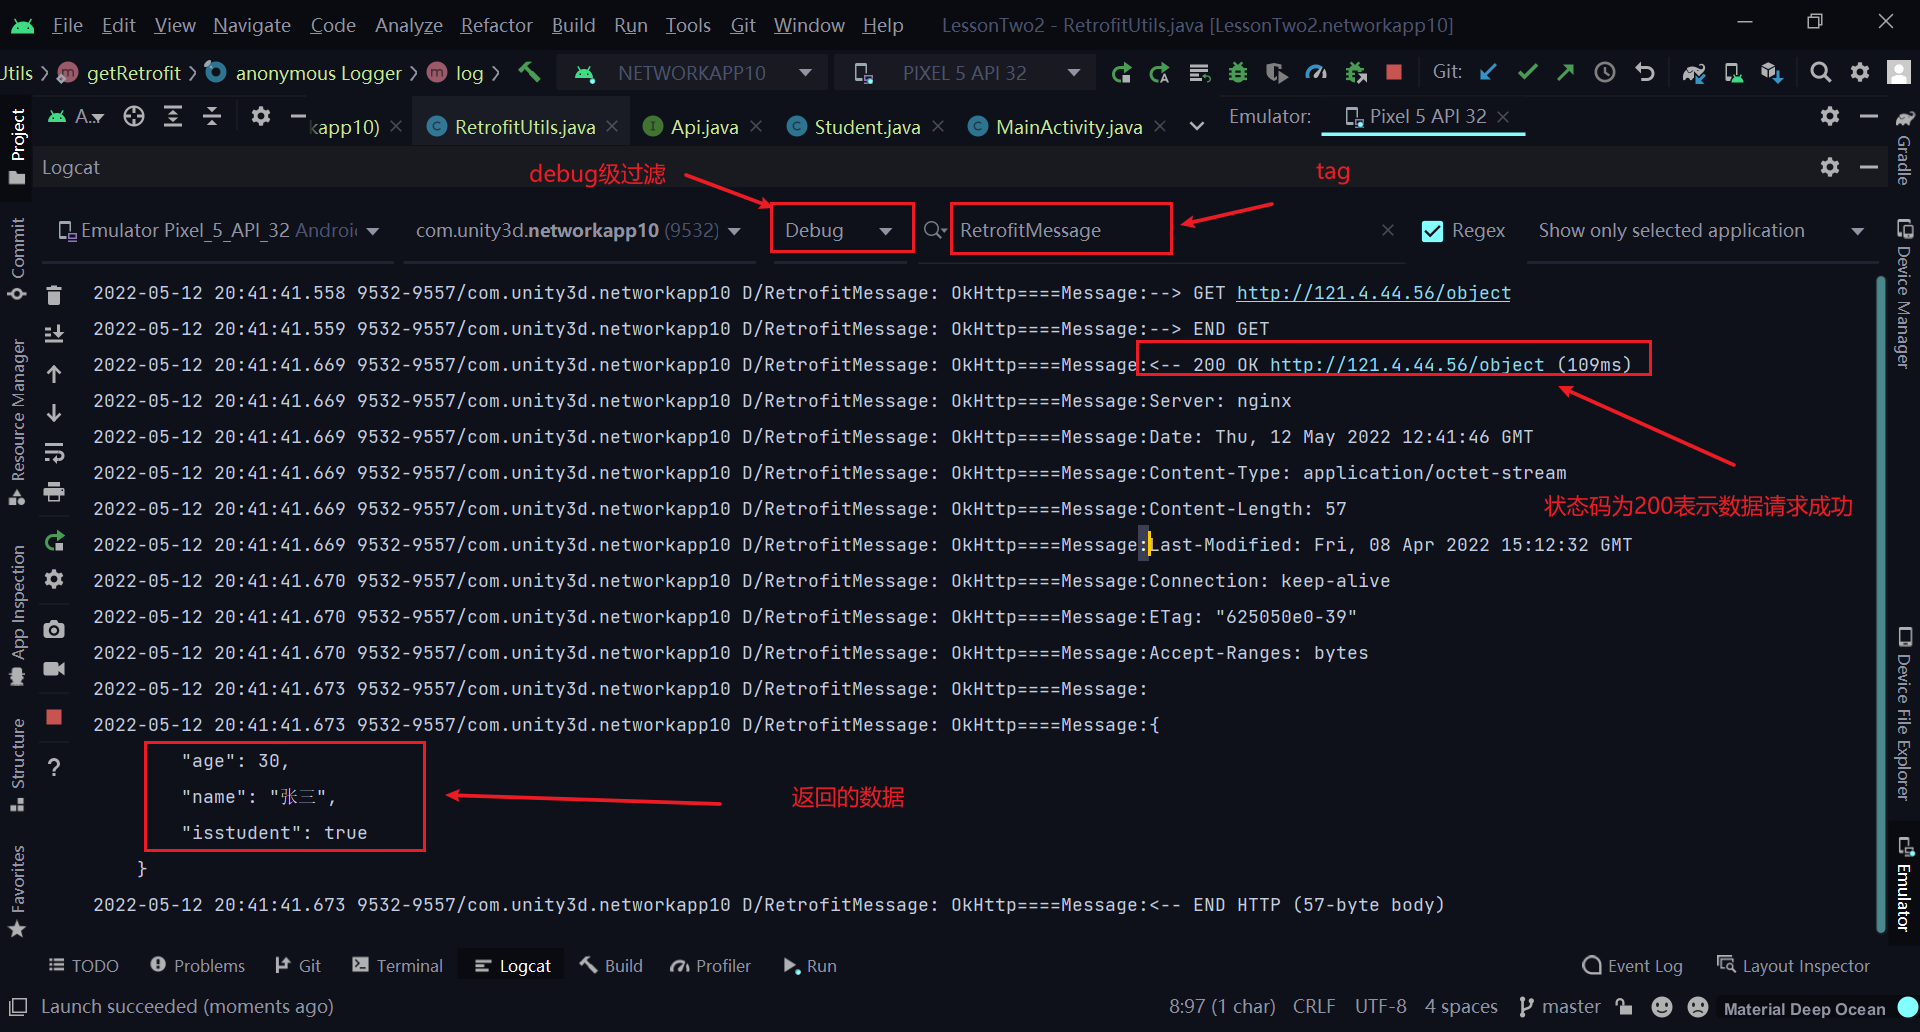This screenshot has width=1920, height=1032.
Task: Show Git history clock icon
Action: 1605,72
